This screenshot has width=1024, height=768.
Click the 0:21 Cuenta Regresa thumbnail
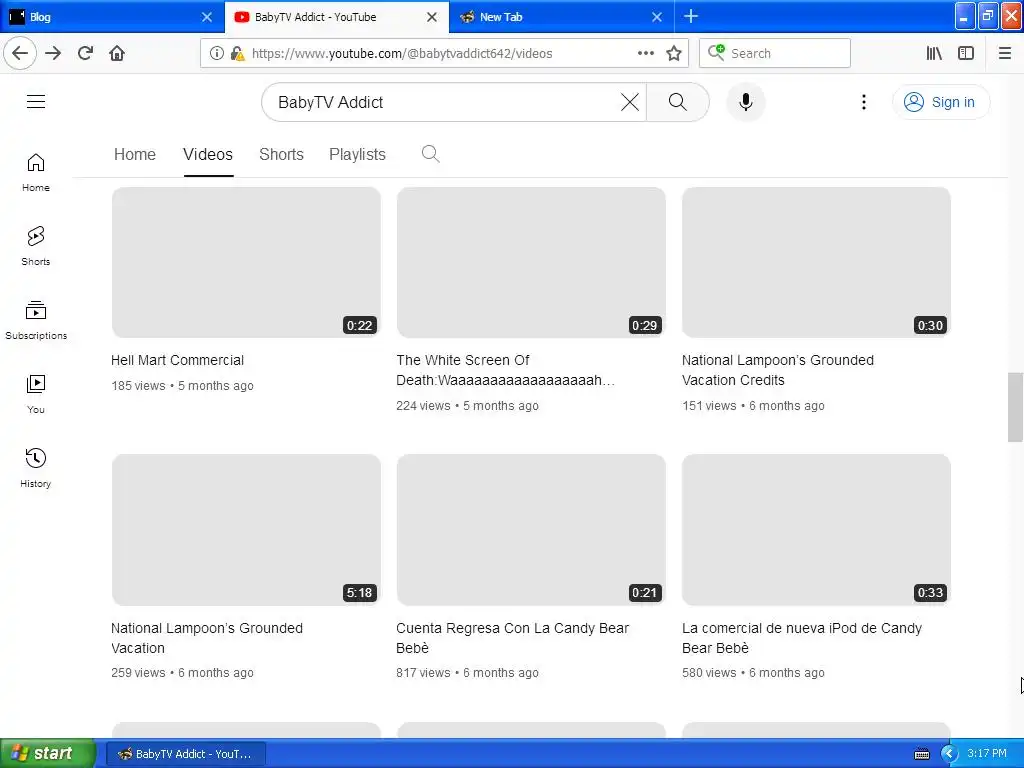tap(531, 530)
